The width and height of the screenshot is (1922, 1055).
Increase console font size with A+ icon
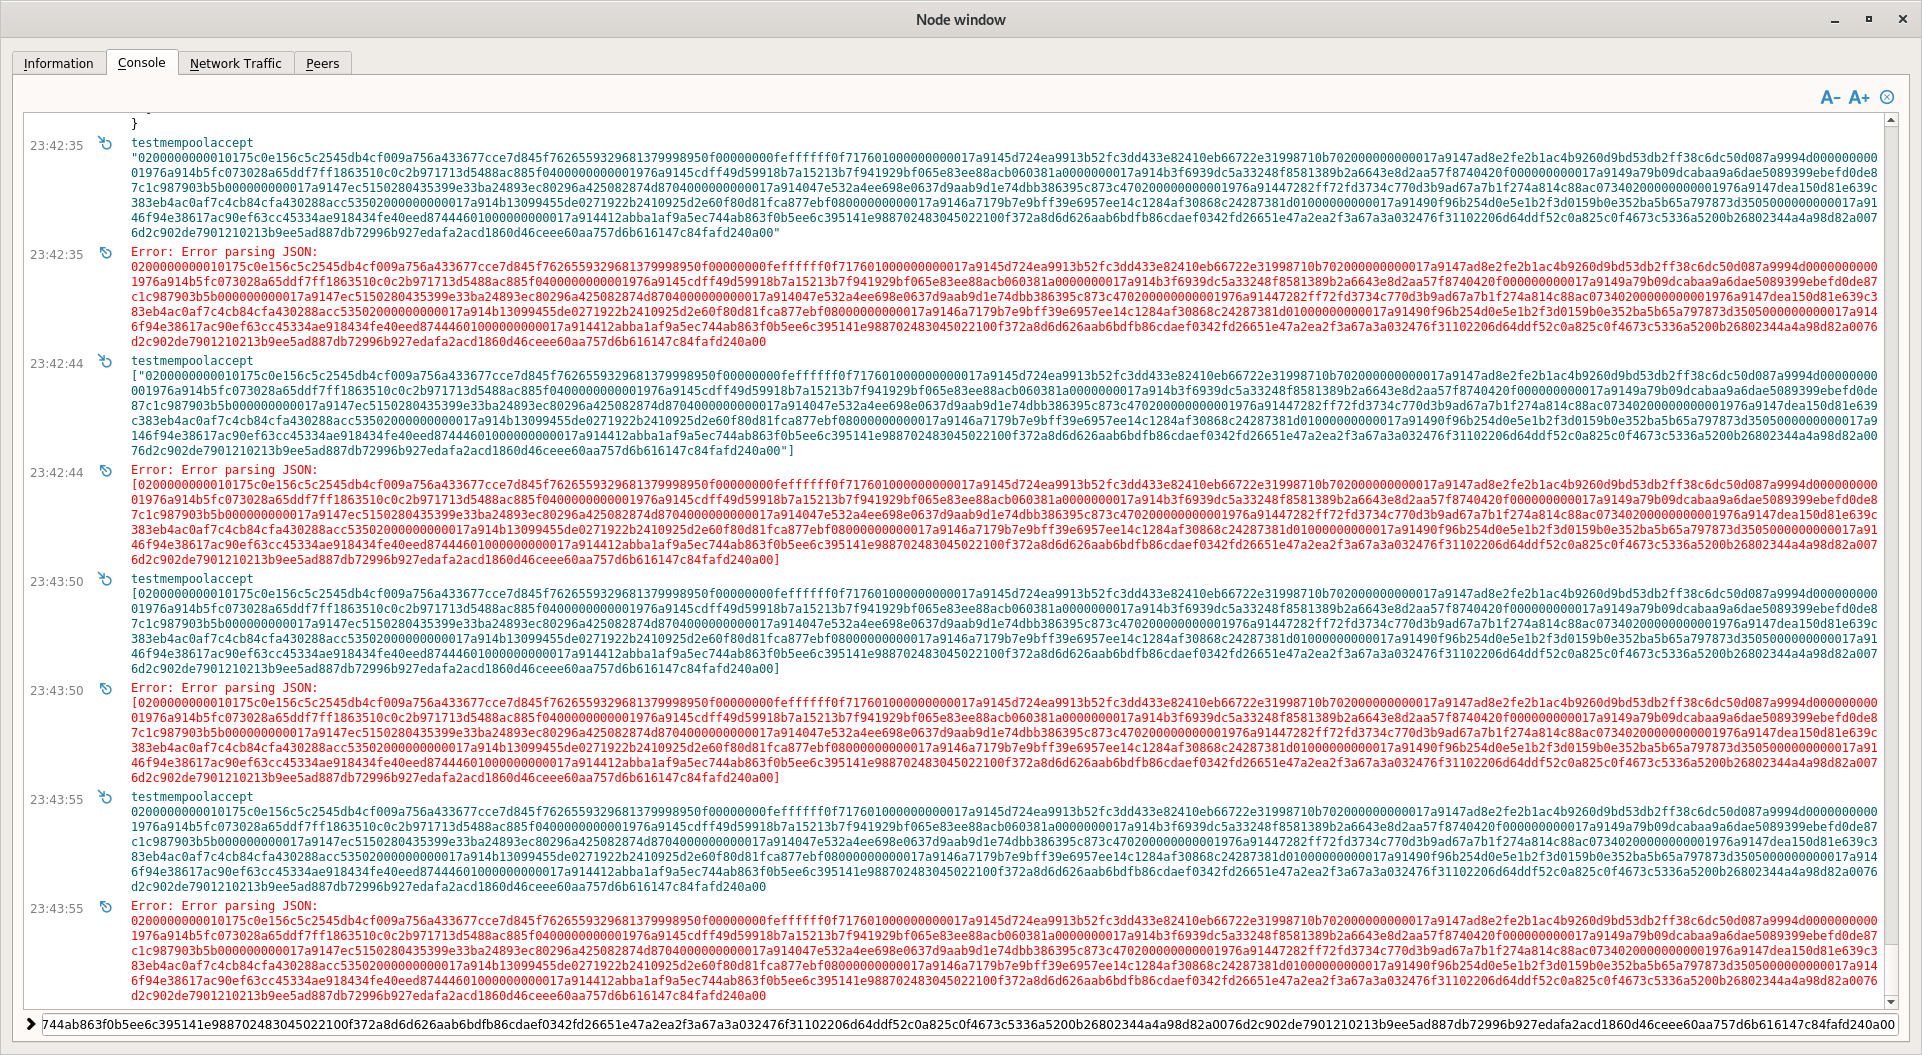coord(1859,96)
